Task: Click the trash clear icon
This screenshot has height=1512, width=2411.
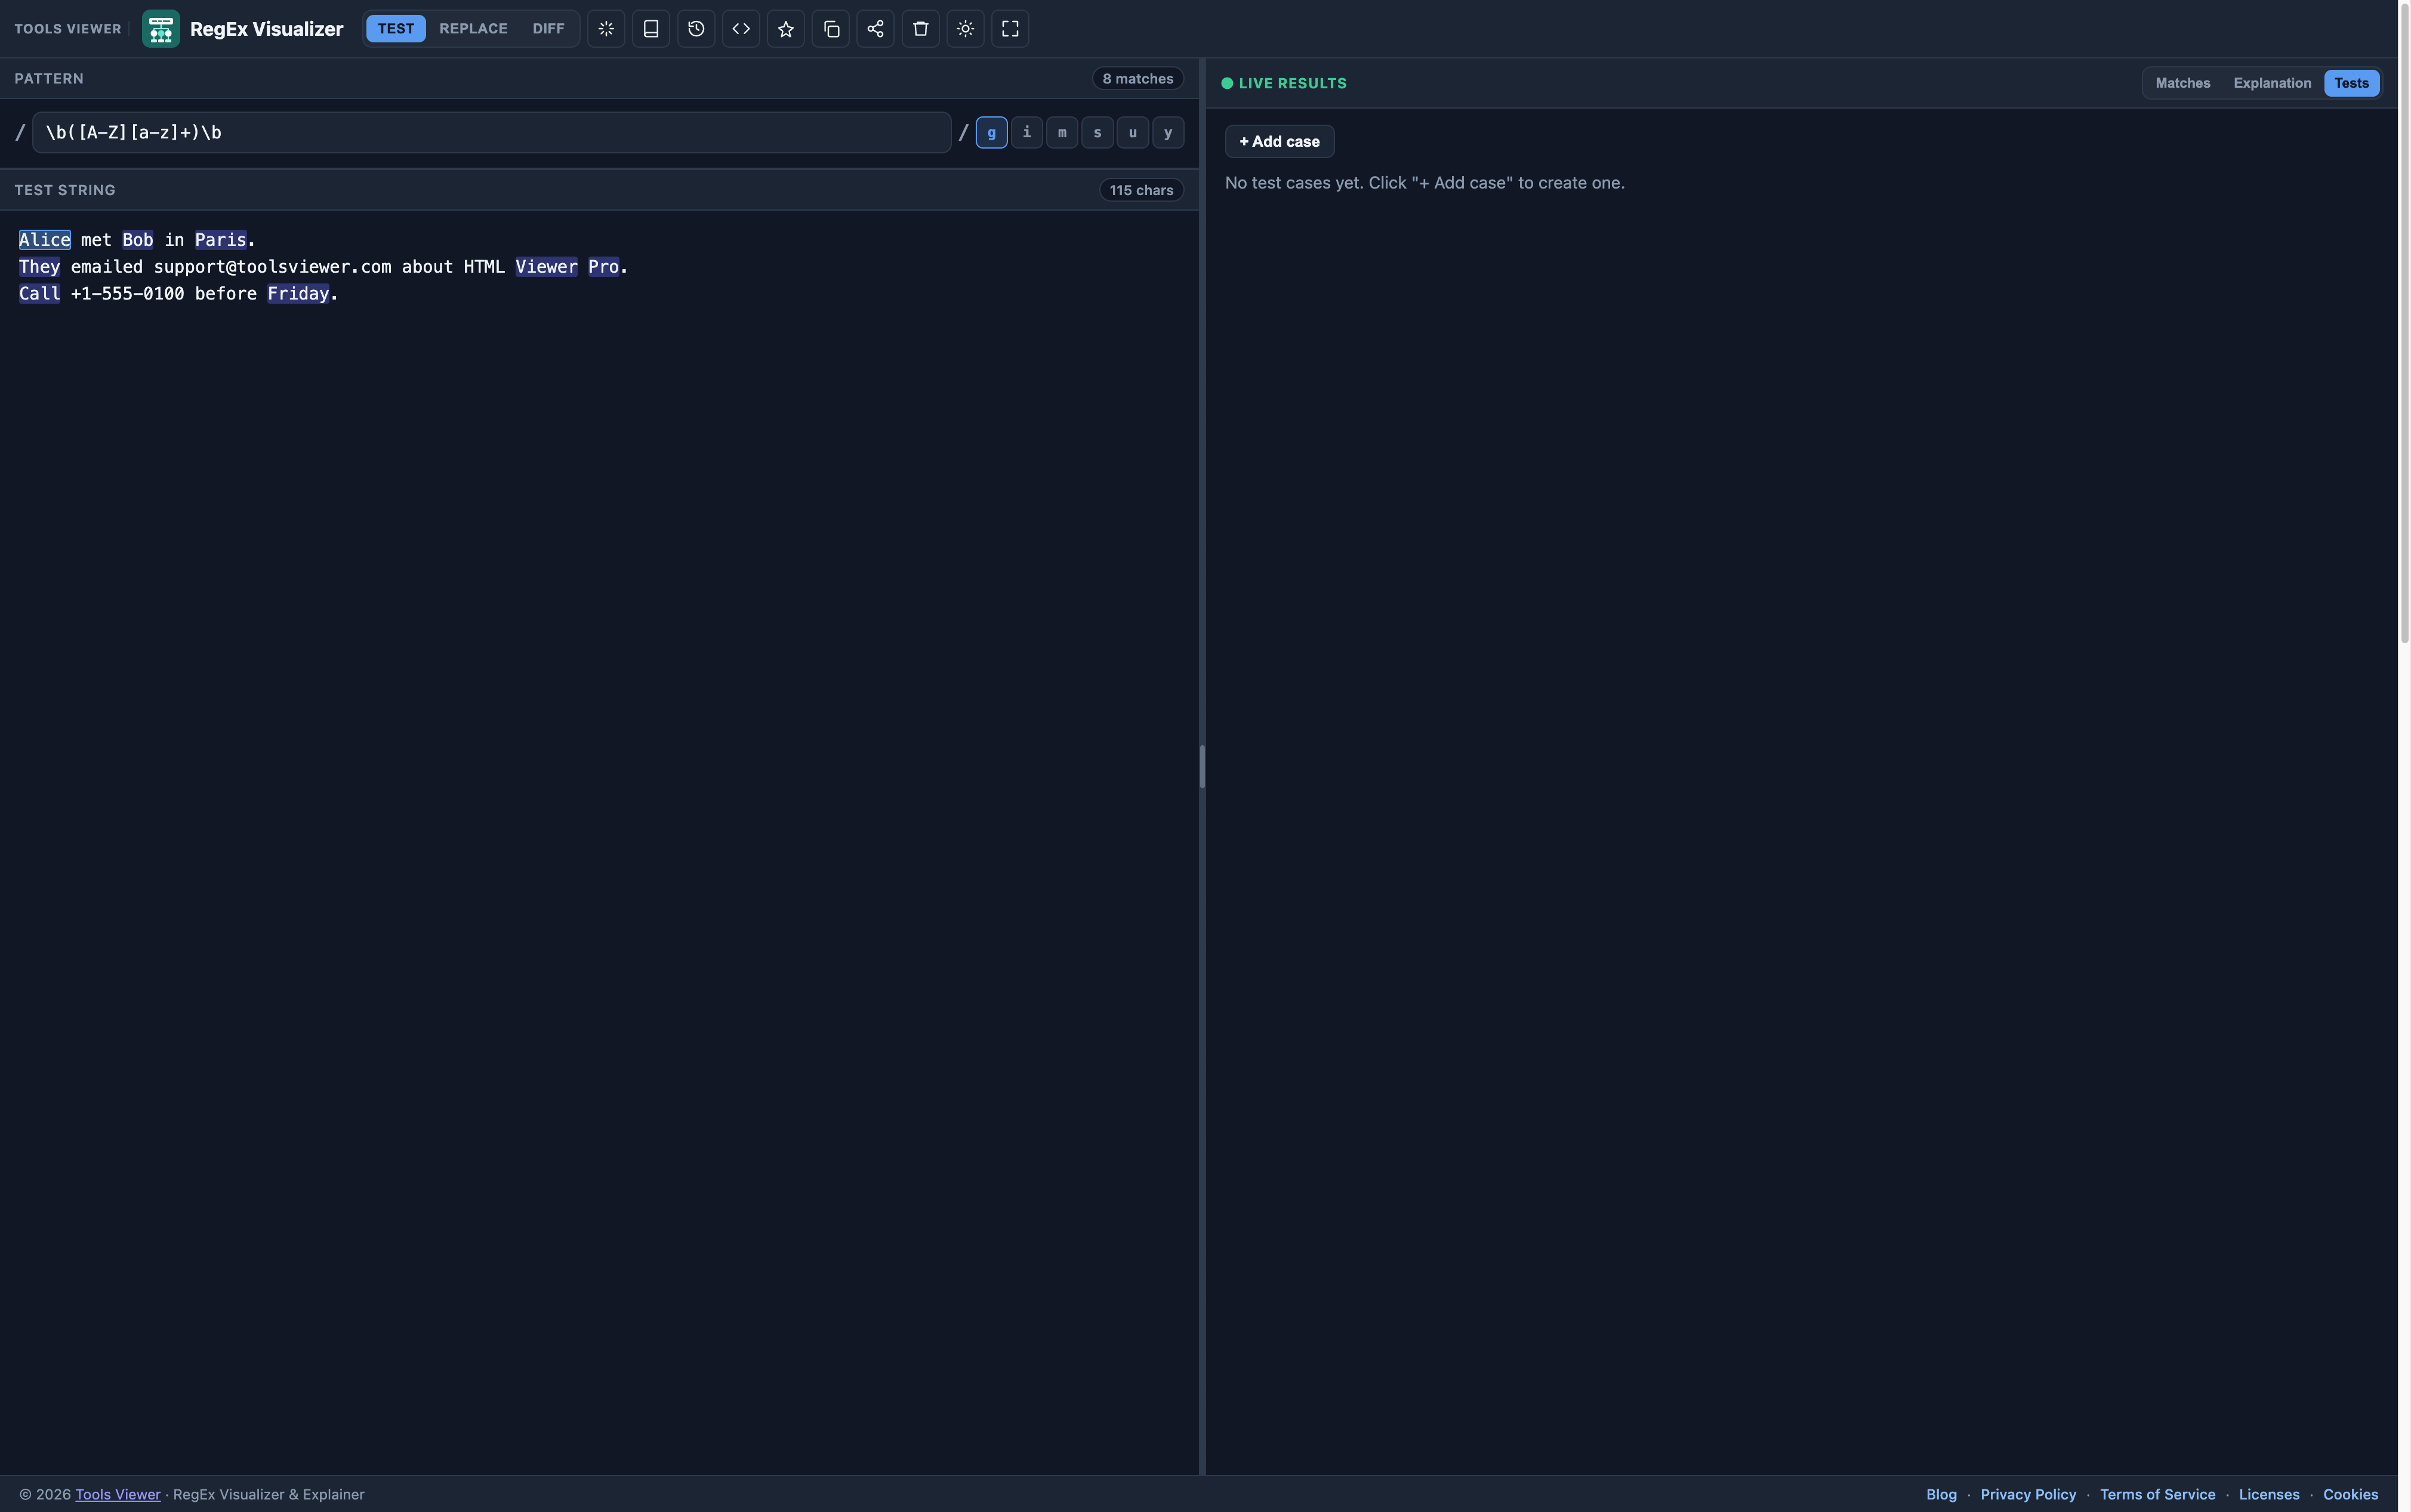Action: [920, 29]
